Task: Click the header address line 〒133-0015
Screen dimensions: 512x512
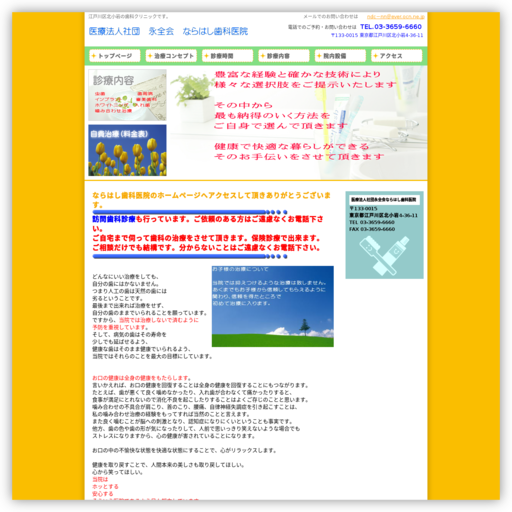Action: click(x=377, y=35)
